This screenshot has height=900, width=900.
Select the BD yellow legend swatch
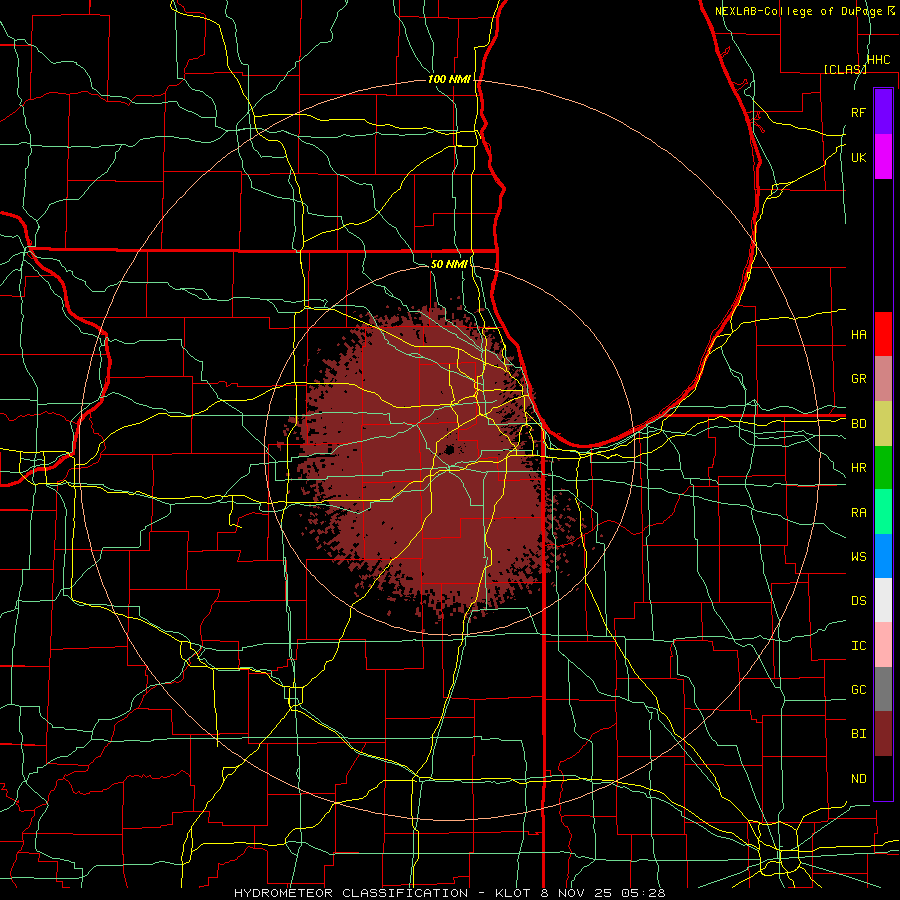(x=883, y=423)
